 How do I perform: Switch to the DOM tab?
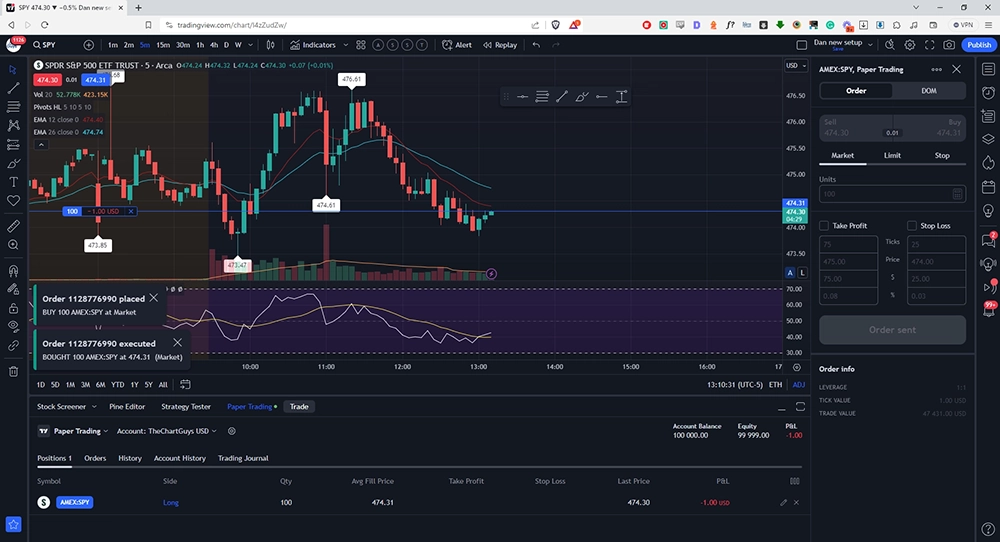coord(929,91)
